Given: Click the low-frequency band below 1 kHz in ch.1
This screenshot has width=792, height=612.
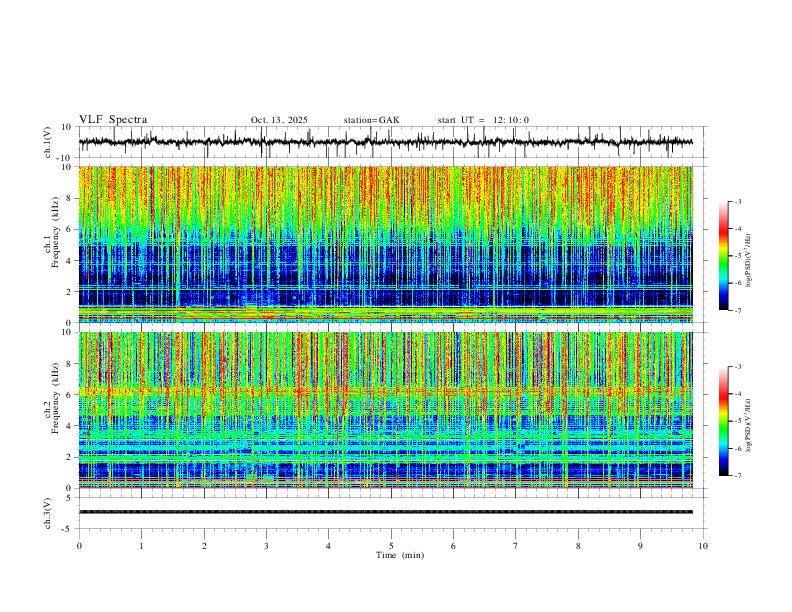Looking at the screenshot, I should (x=385, y=314).
